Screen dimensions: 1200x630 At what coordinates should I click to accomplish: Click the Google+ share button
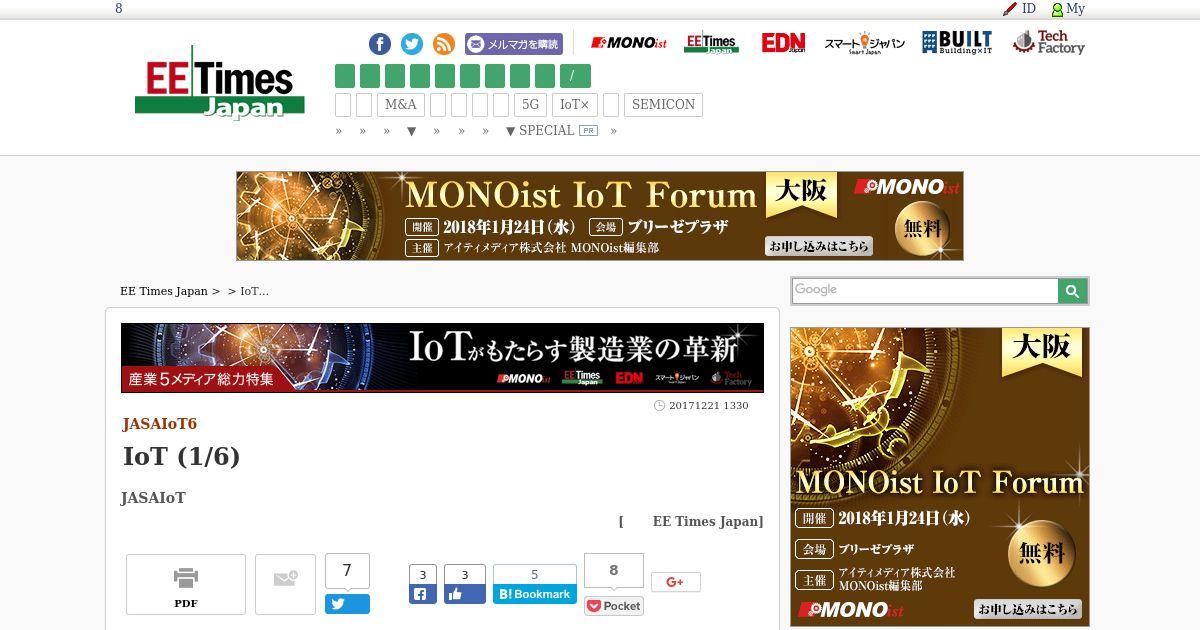point(676,582)
